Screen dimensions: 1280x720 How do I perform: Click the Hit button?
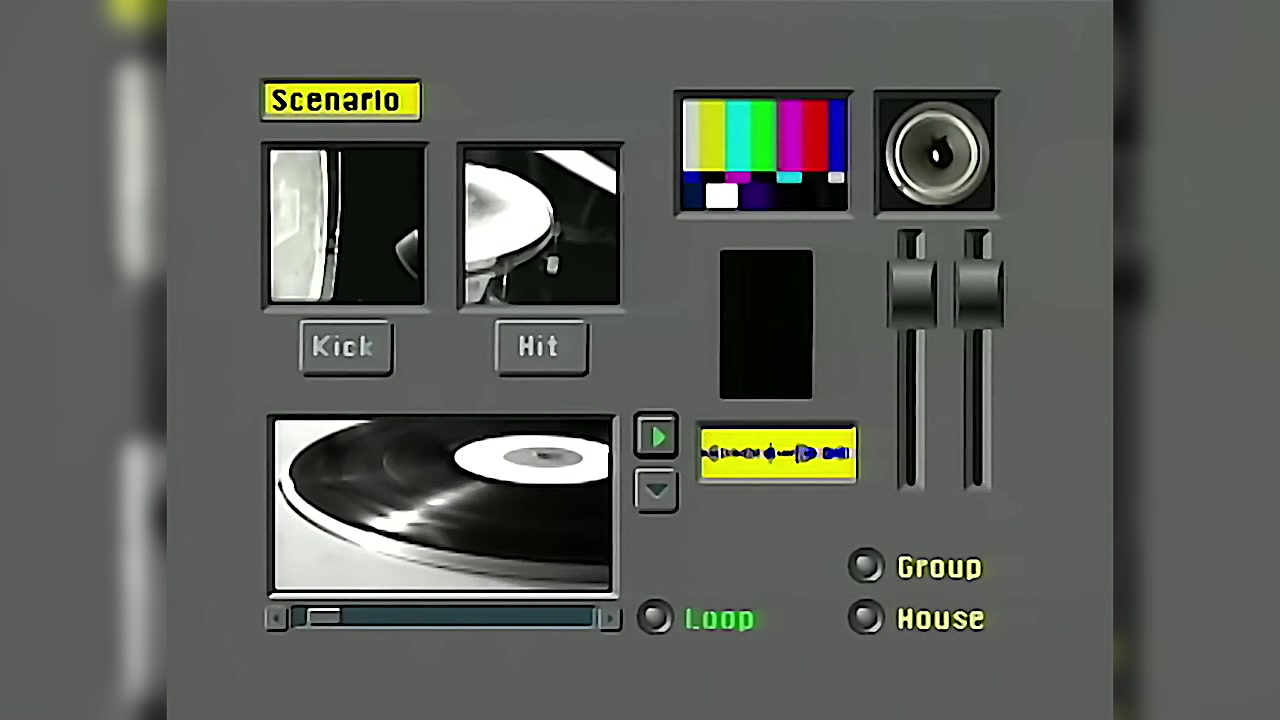pyautogui.click(x=541, y=347)
